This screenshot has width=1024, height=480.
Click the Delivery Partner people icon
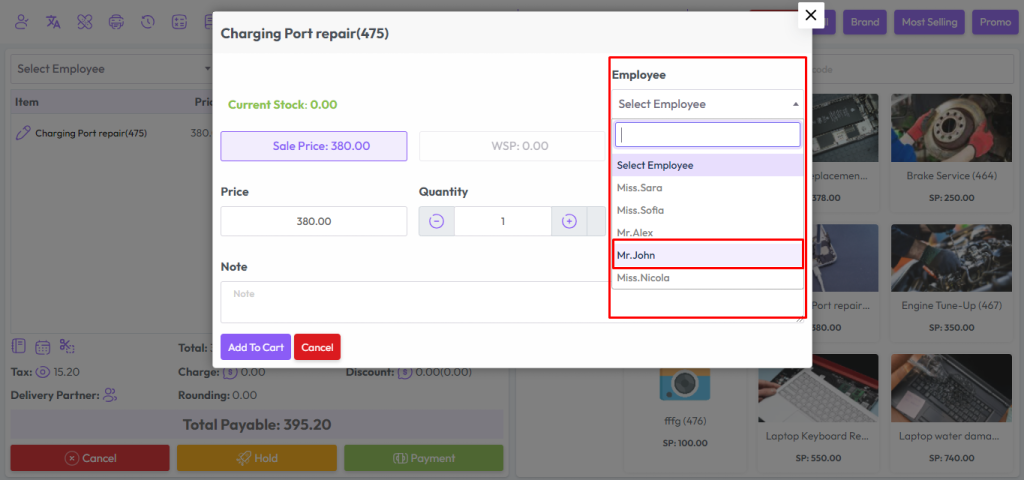[110, 395]
